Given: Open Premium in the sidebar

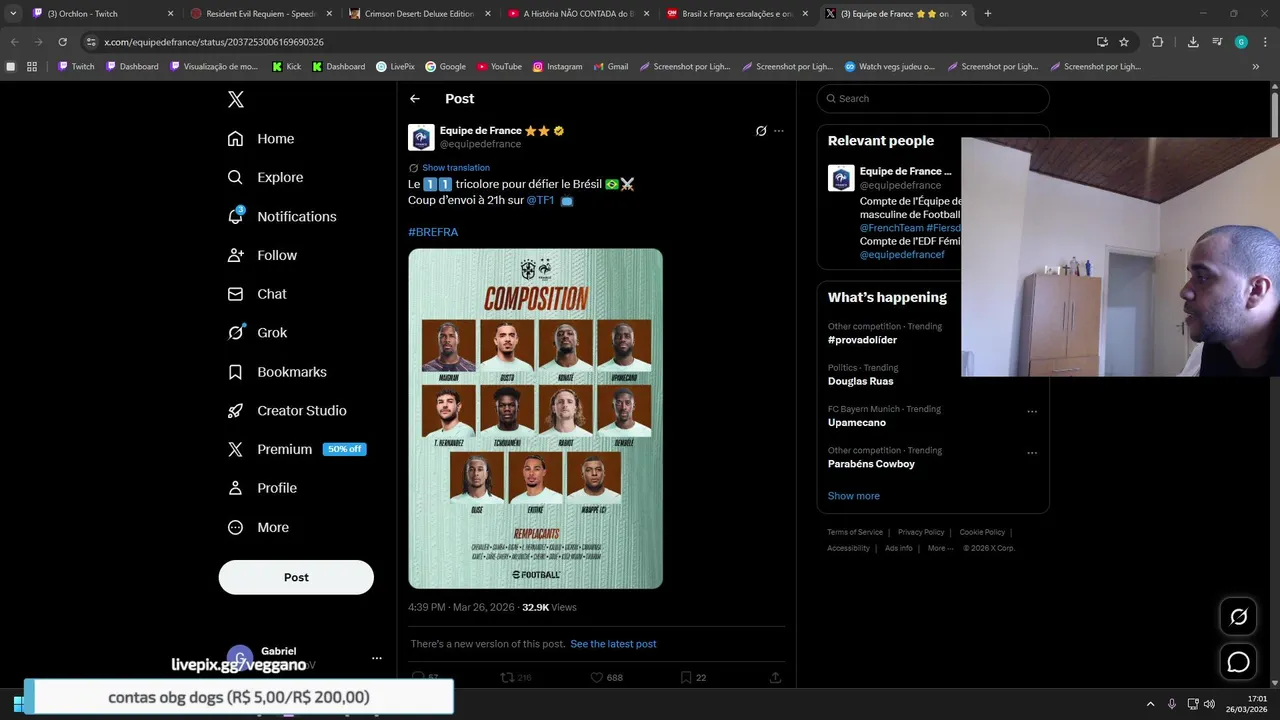Looking at the screenshot, I should [296, 449].
